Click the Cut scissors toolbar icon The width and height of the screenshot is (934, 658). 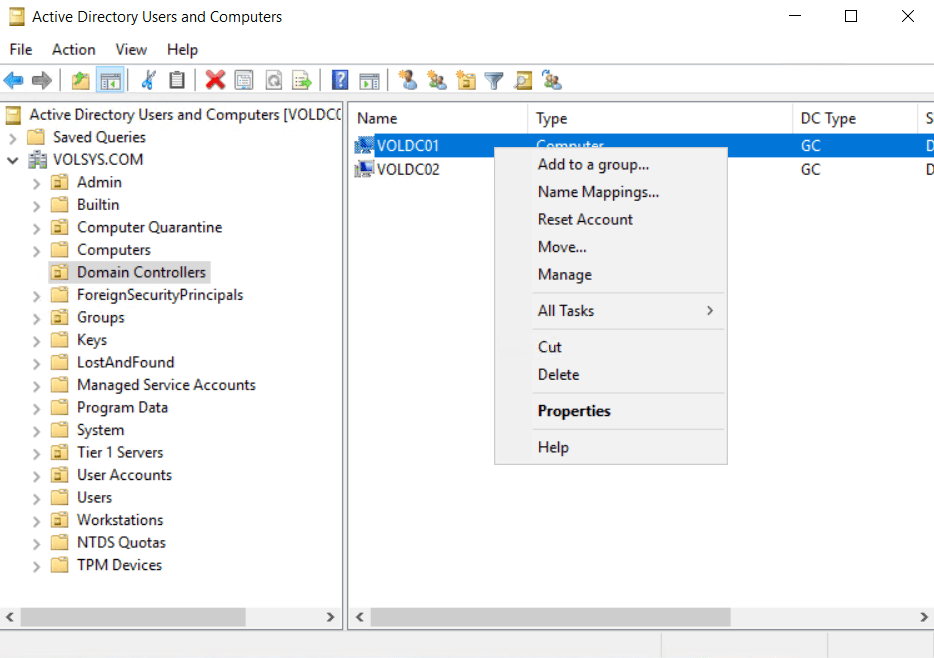149,81
